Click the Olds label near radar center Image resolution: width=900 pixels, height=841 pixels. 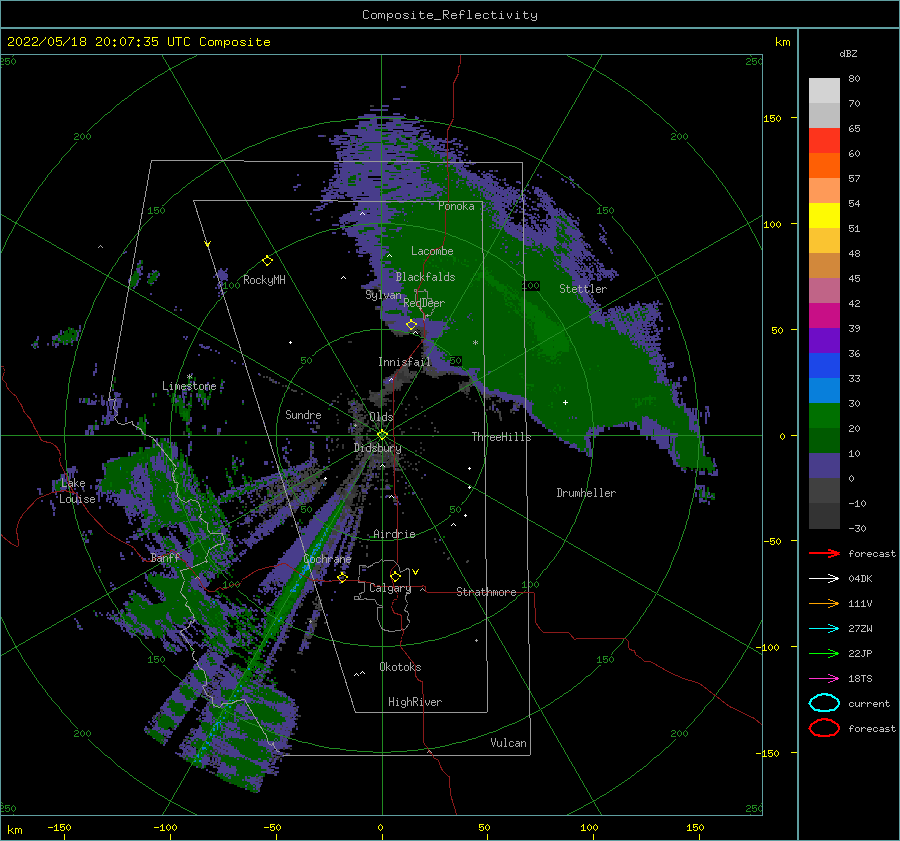[381, 417]
